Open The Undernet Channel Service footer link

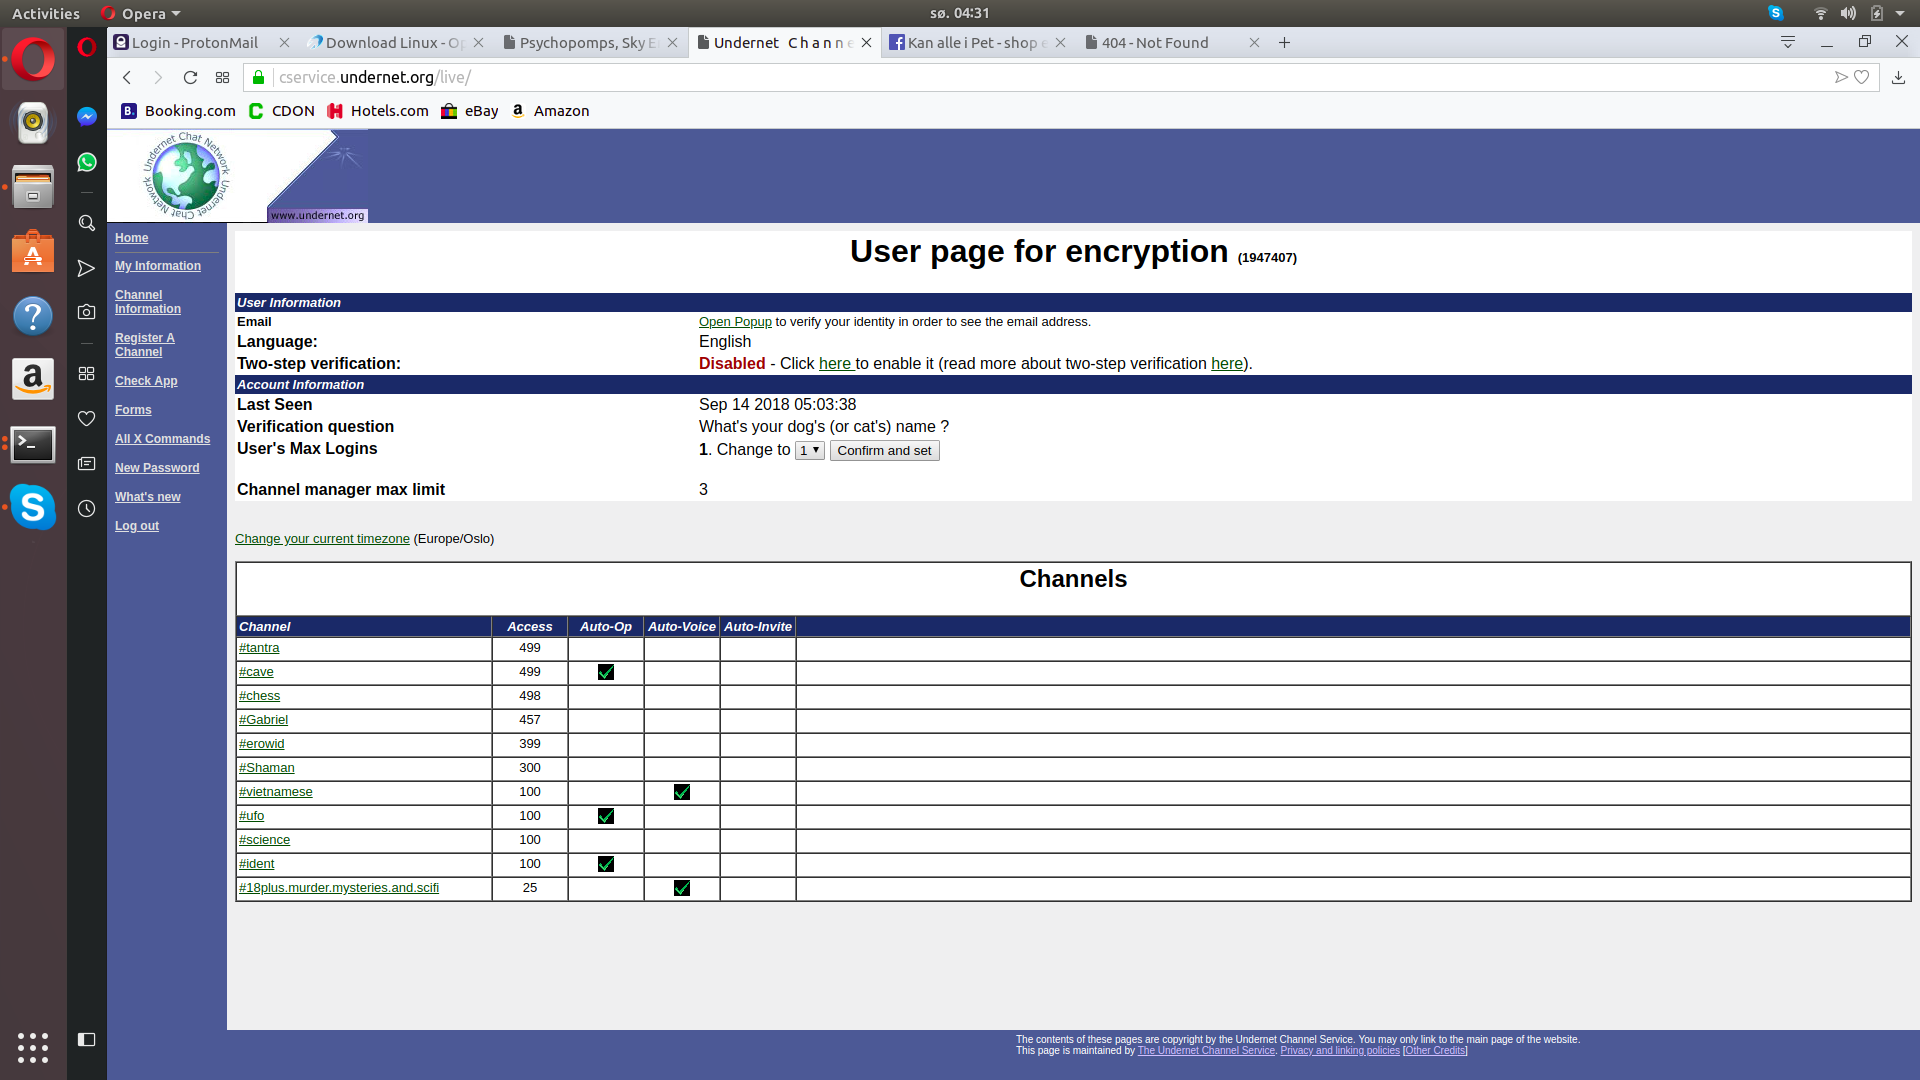1206,1051
